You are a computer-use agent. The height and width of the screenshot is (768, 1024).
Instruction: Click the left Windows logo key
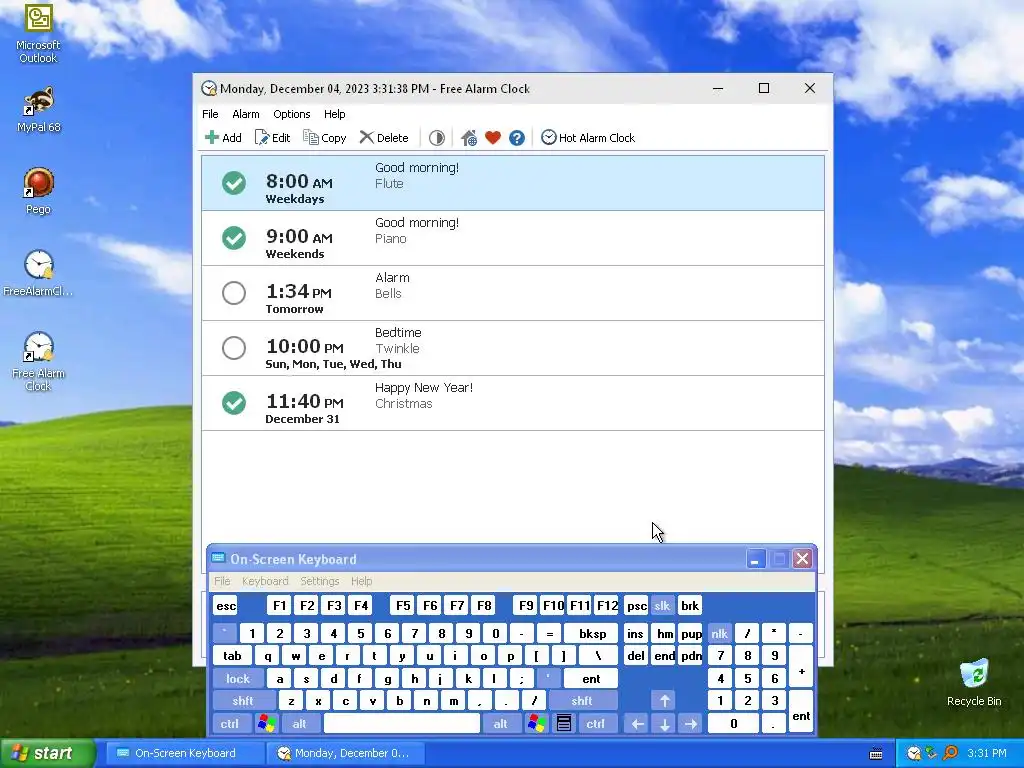point(266,724)
